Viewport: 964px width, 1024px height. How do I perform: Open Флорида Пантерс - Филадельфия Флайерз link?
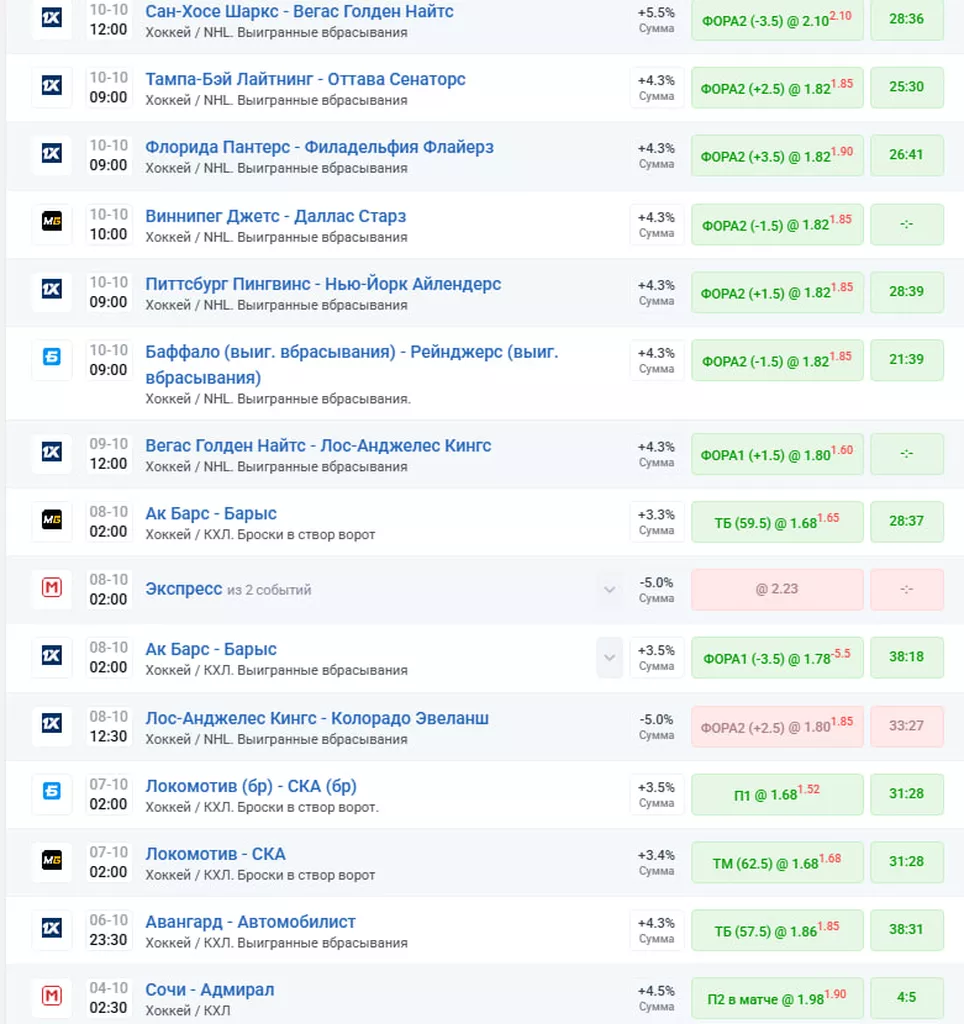[x=319, y=147]
